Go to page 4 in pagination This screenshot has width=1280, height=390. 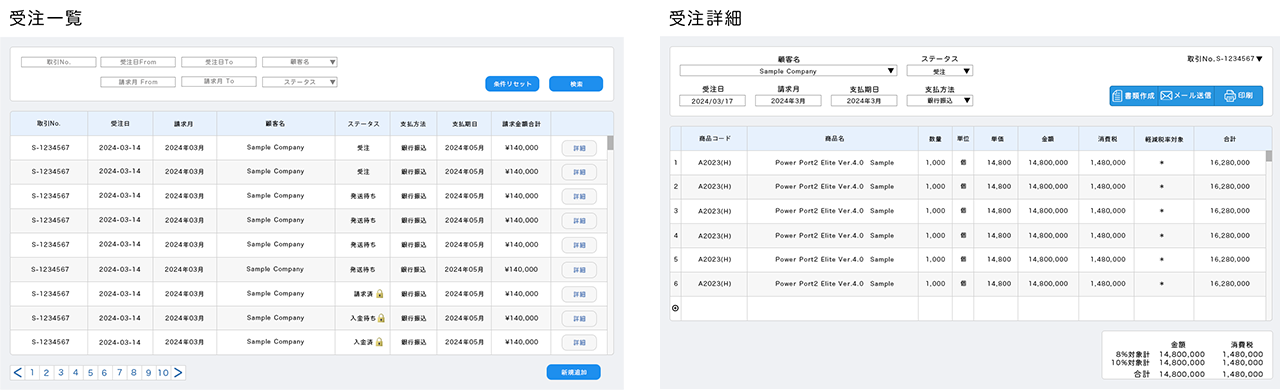click(76, 373)
